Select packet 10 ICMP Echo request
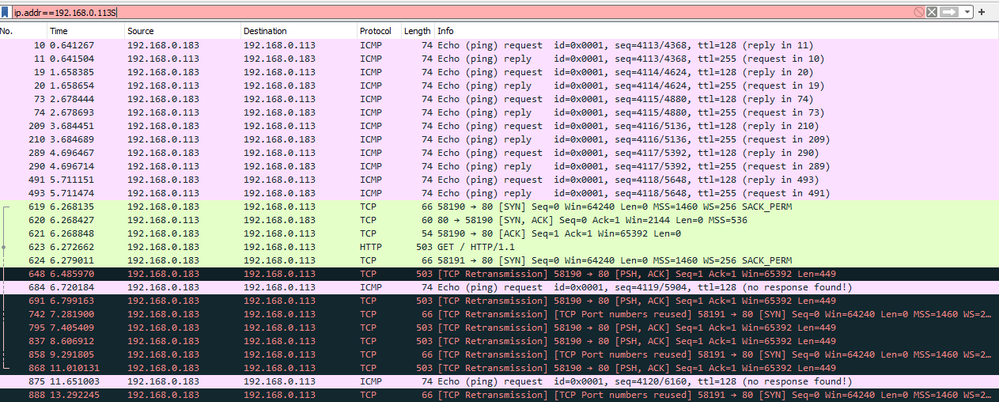This screenshot has height=402, width=999. click(x=500, y=45)
